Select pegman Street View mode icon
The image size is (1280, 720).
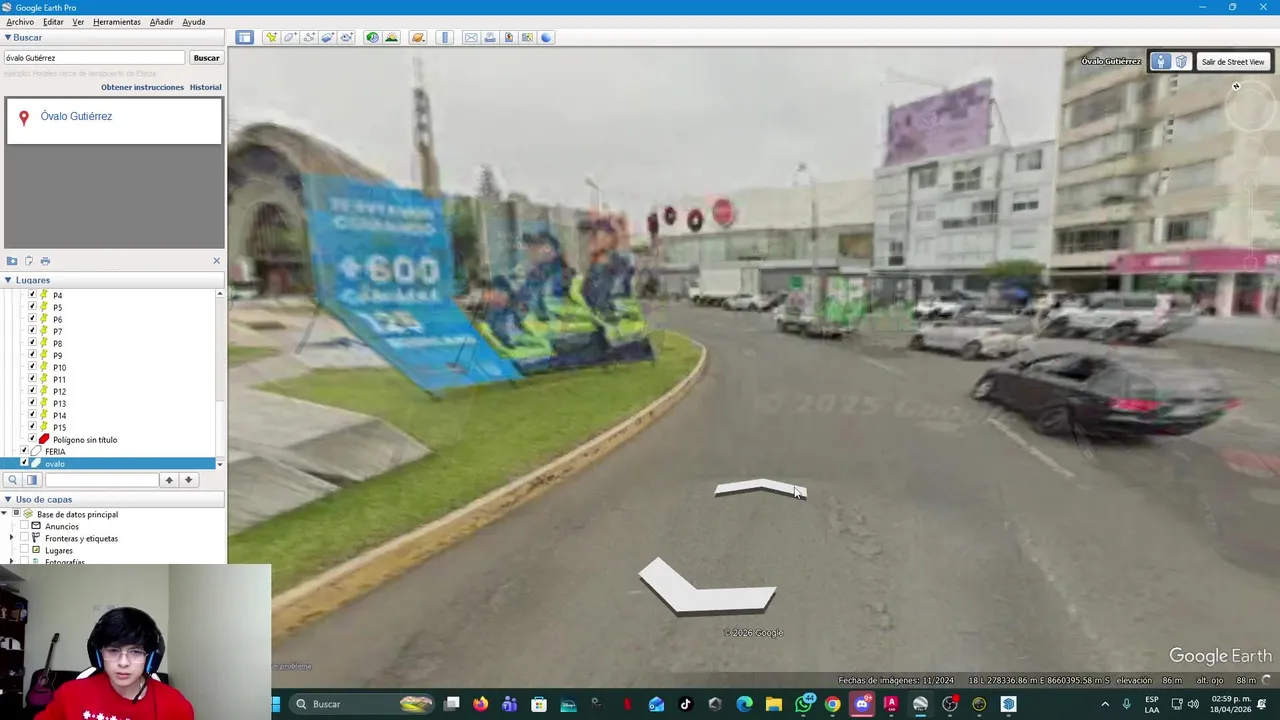click(x=1160, y=62)
